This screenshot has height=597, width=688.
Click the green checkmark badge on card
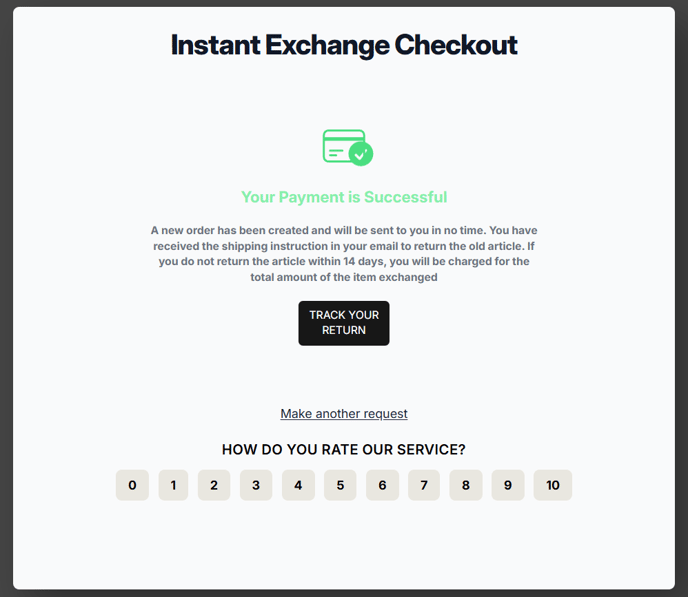coord(361,154)
